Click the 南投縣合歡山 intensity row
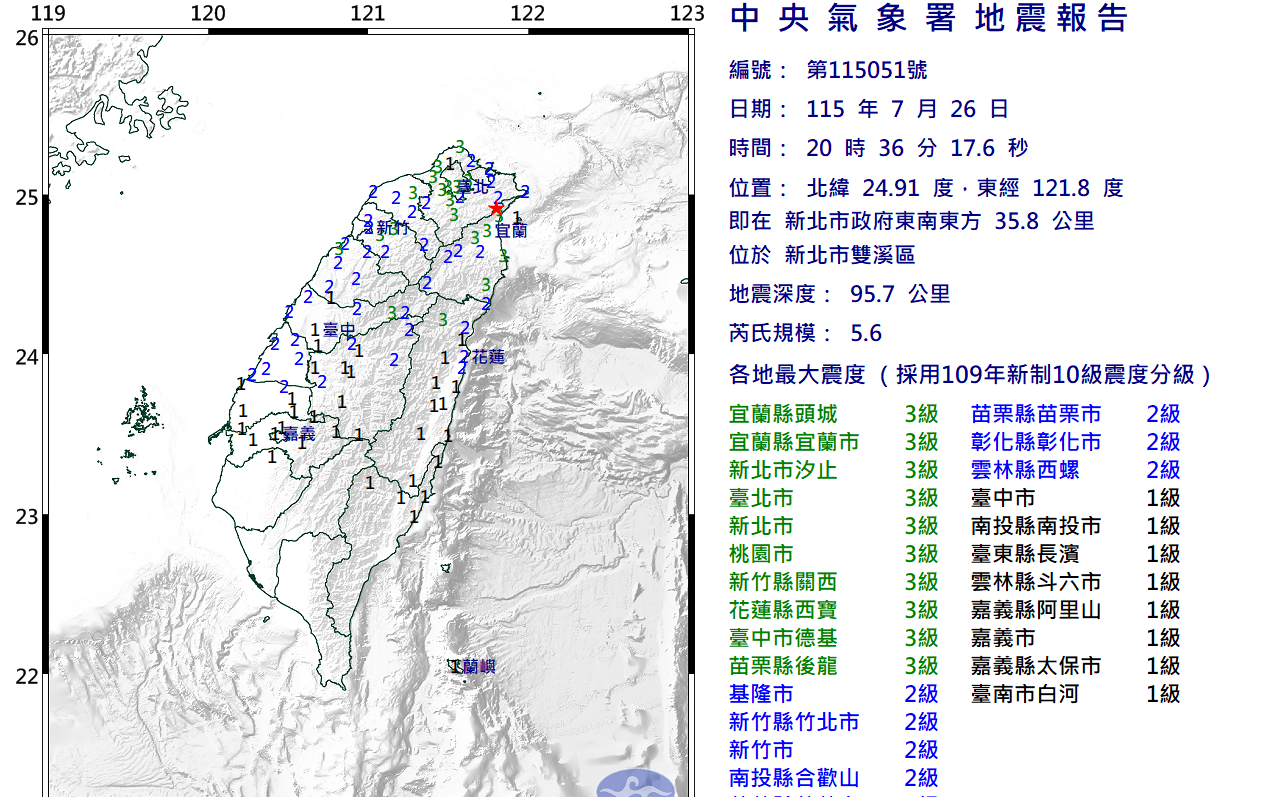 coord(834,778)
